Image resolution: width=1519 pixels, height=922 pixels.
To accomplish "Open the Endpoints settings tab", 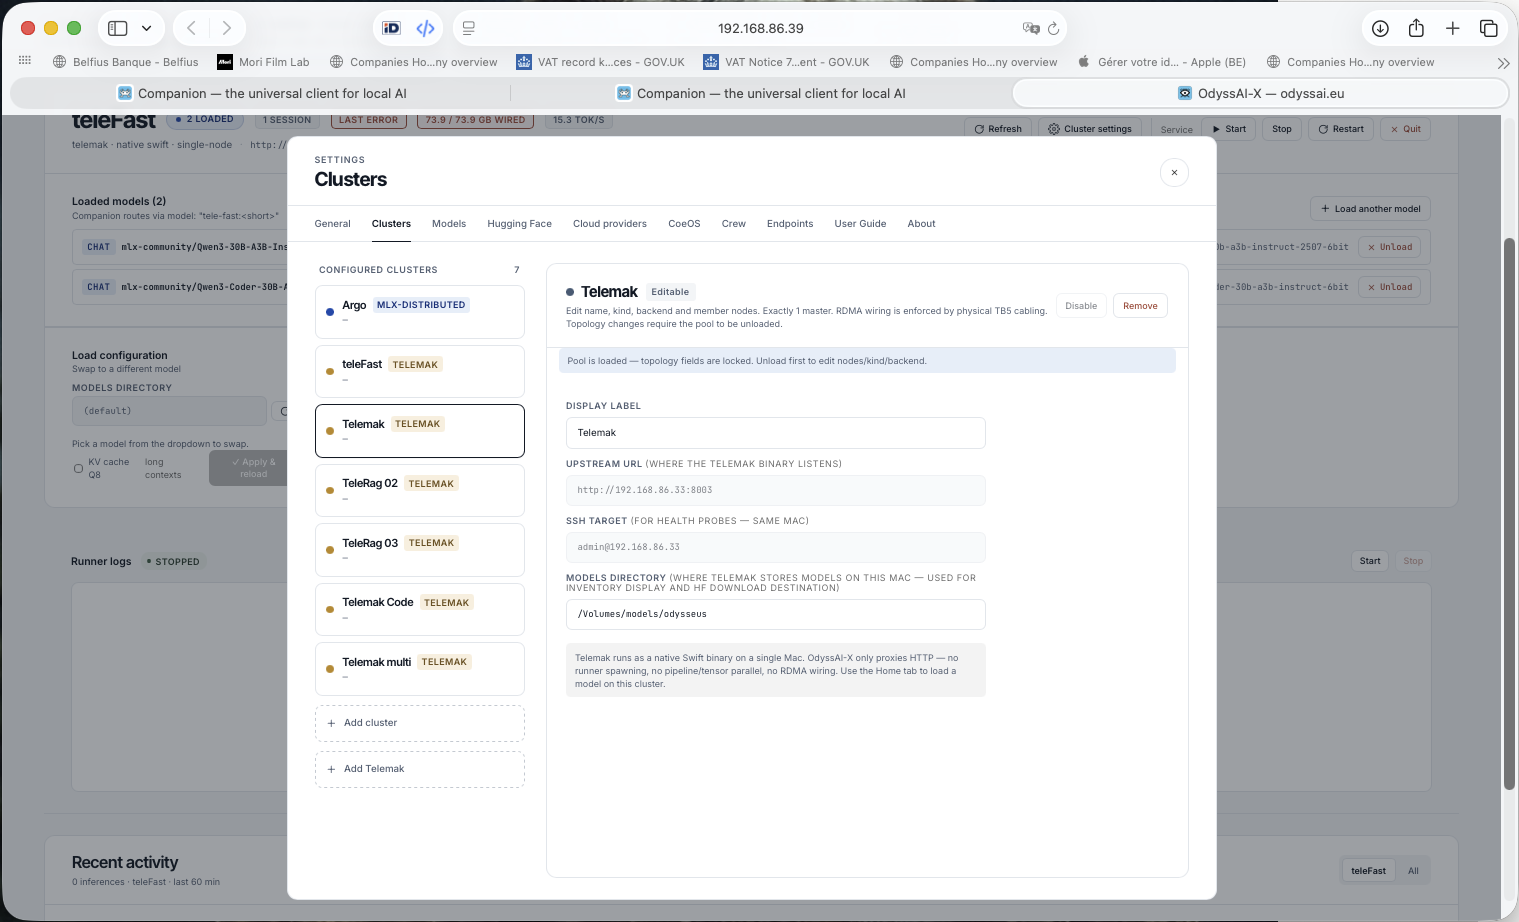I will pyautogui.click(x=790, y=224).
